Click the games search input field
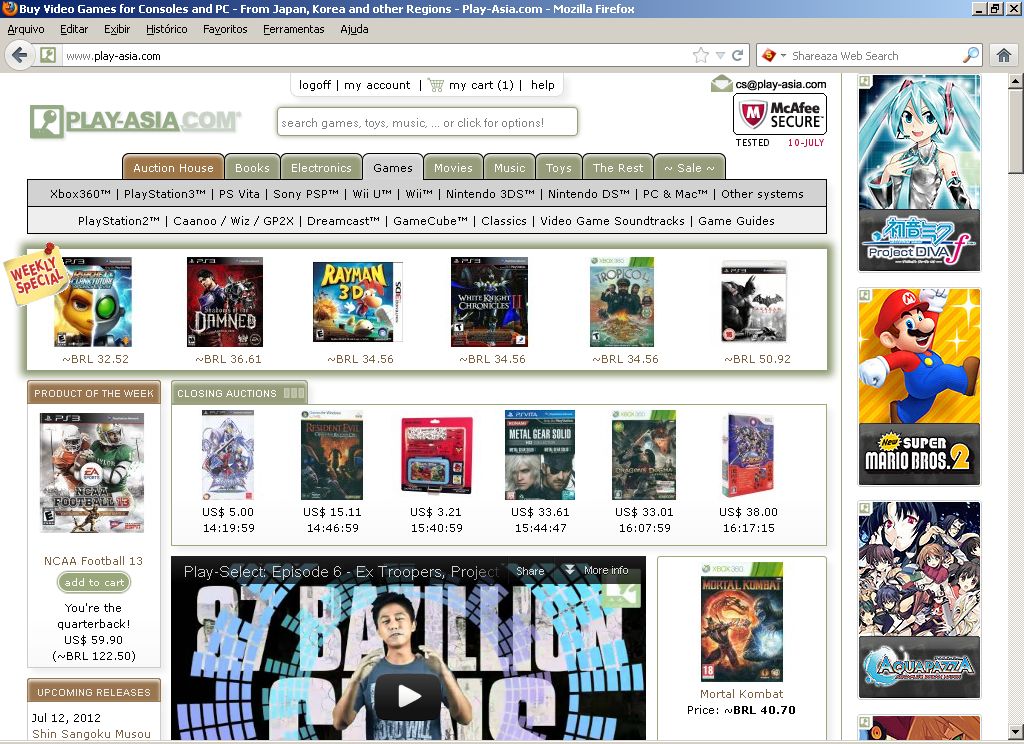 (x=427, y=123)
